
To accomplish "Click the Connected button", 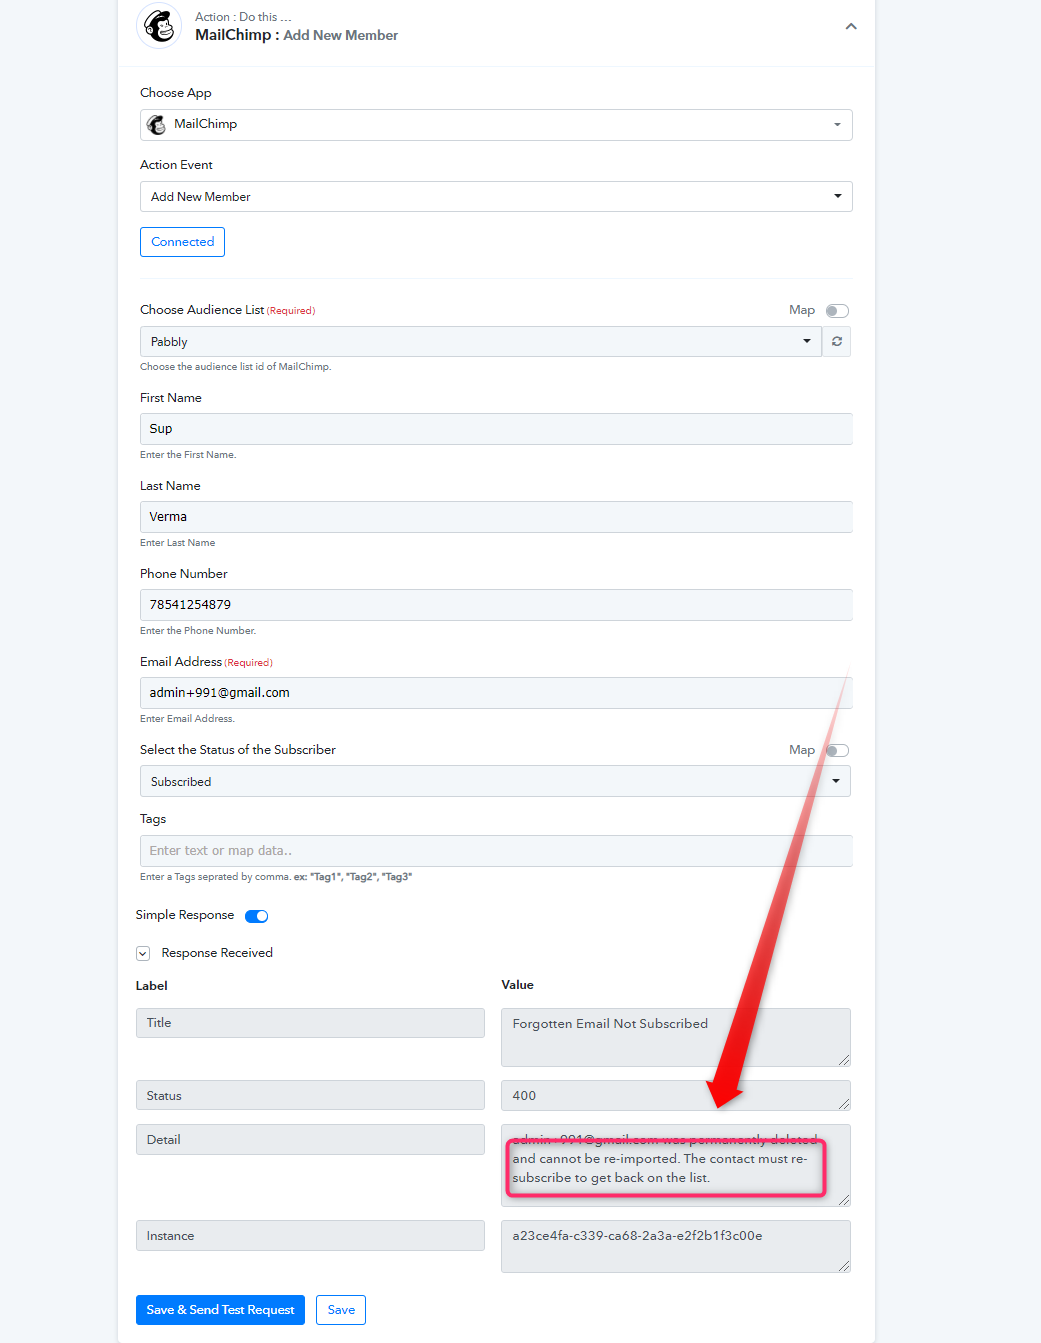I will (x=182, y=242).
